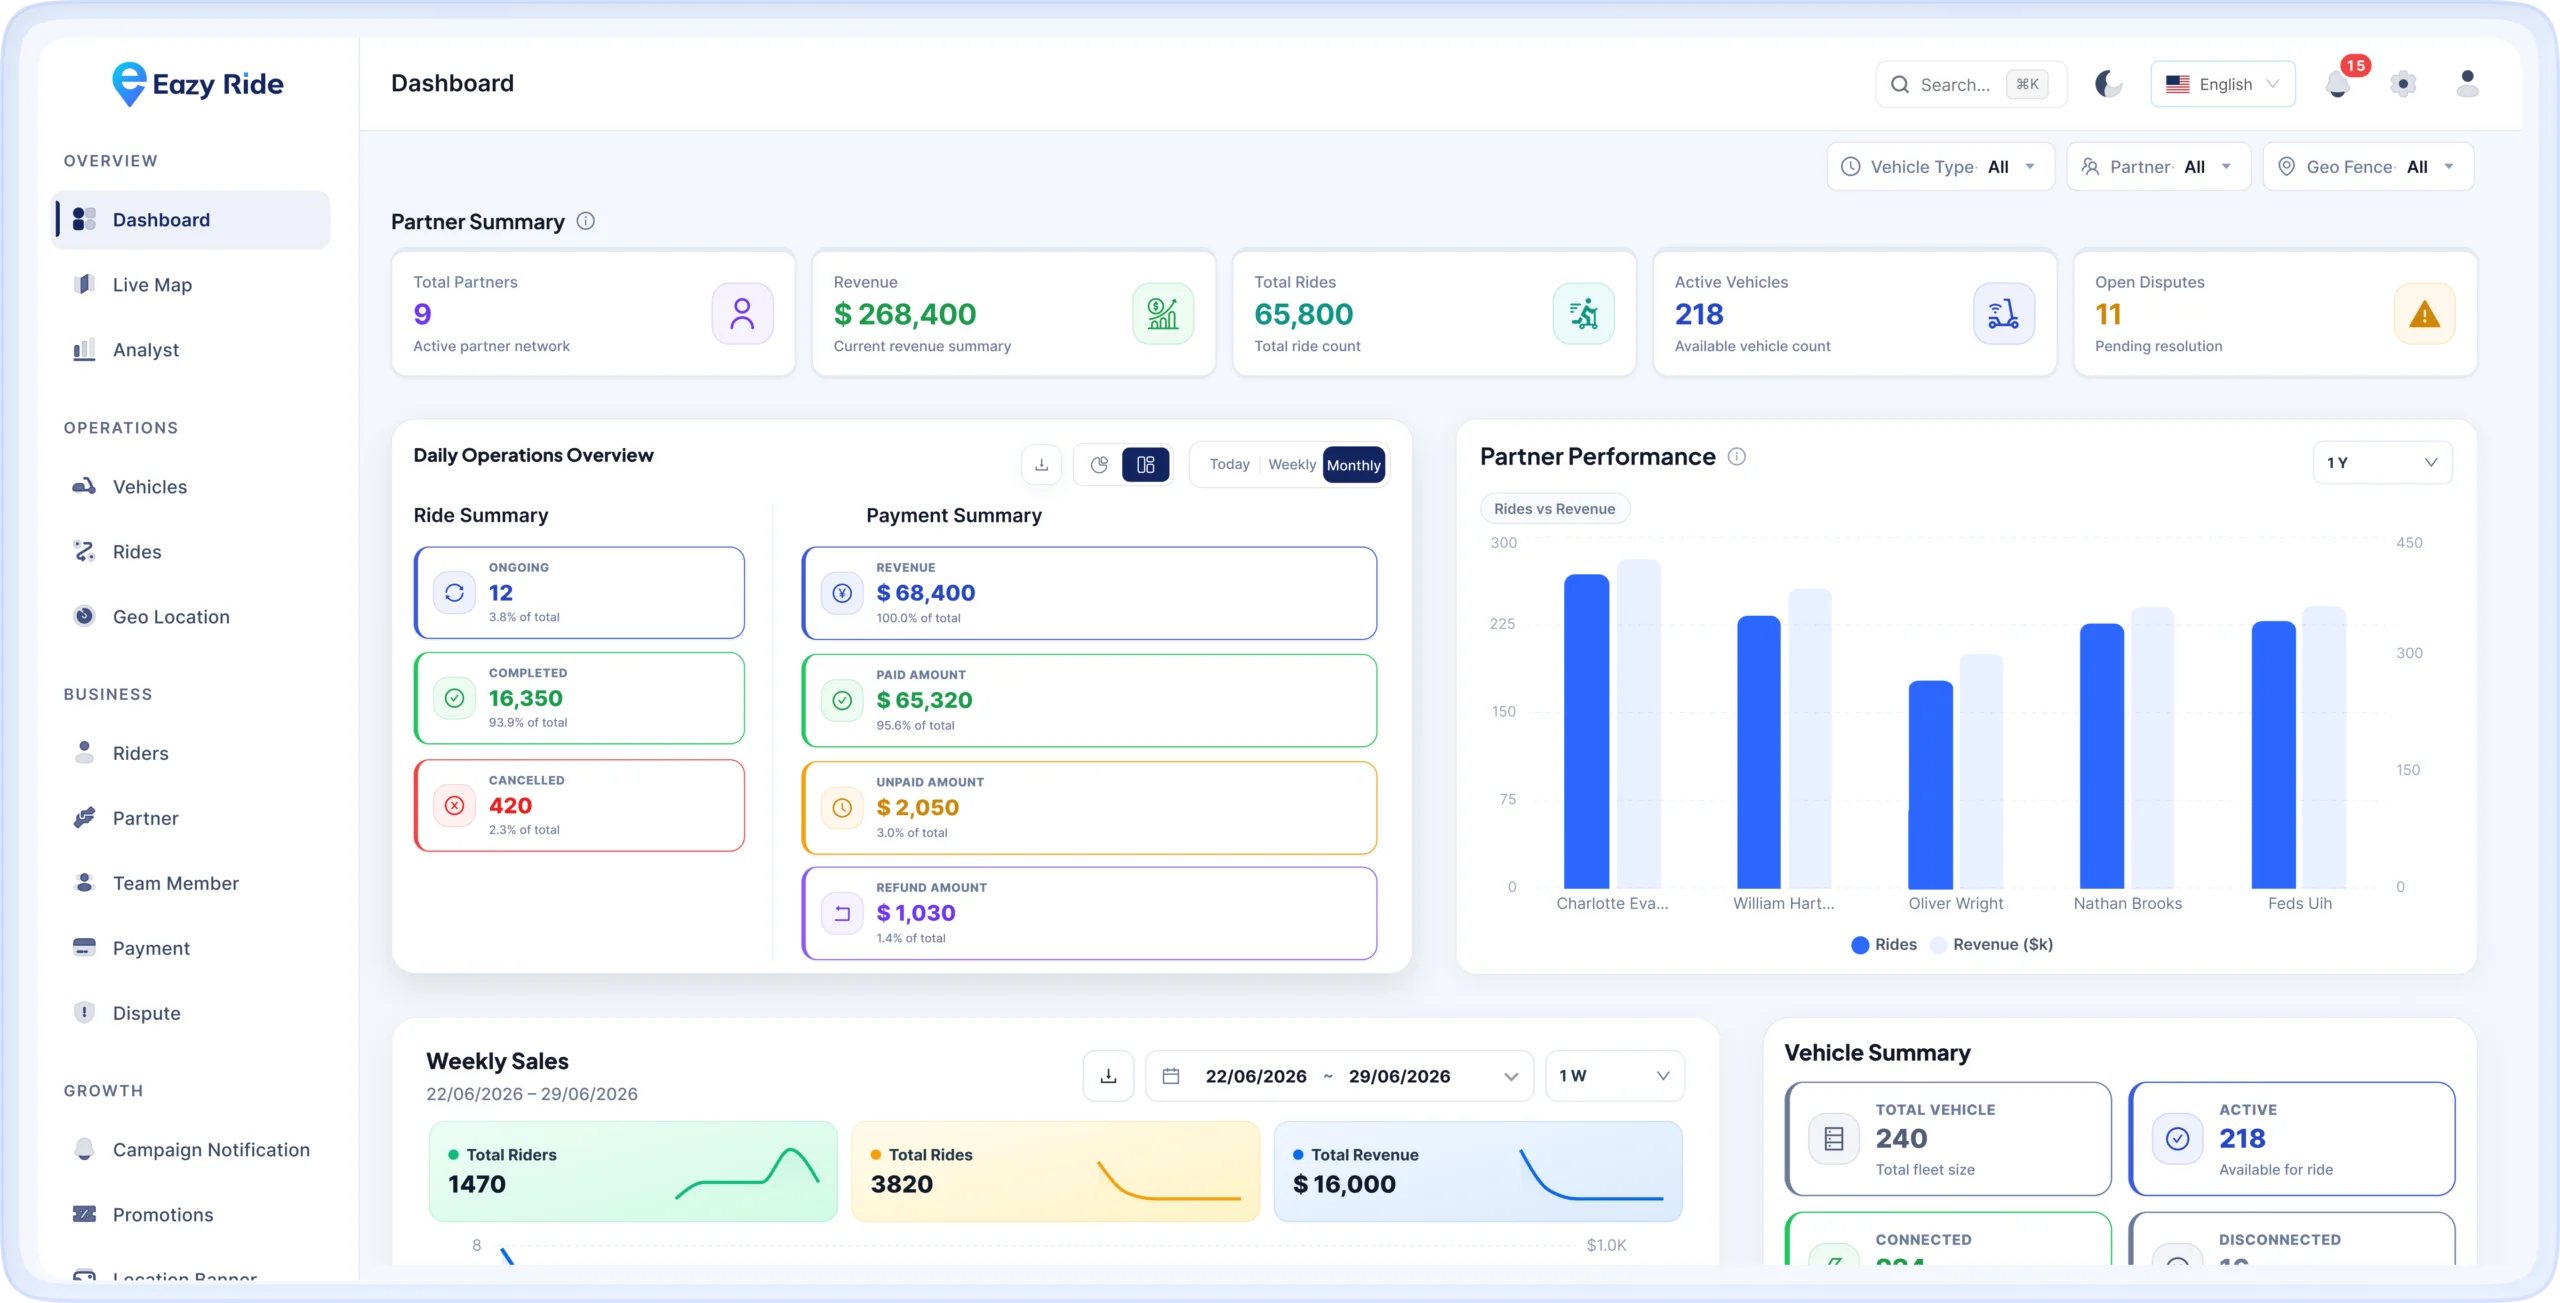Click Revenue chart icon in summary card

(1163, 314)
